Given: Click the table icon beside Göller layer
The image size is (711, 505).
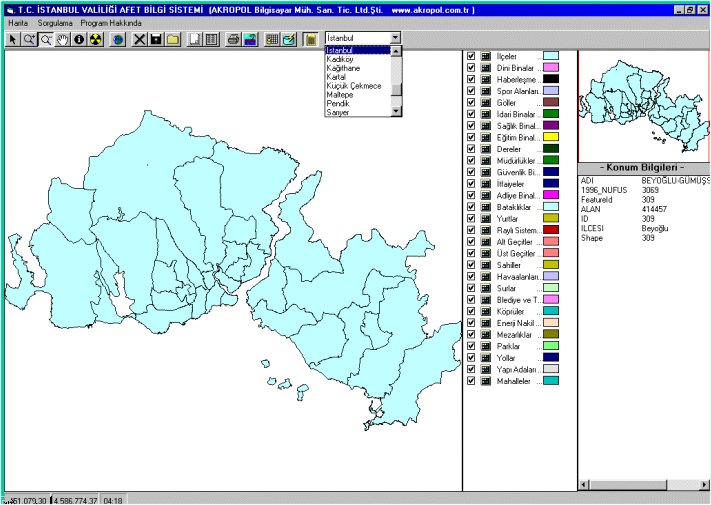Looking at the screenshot, I should (485, 102).
